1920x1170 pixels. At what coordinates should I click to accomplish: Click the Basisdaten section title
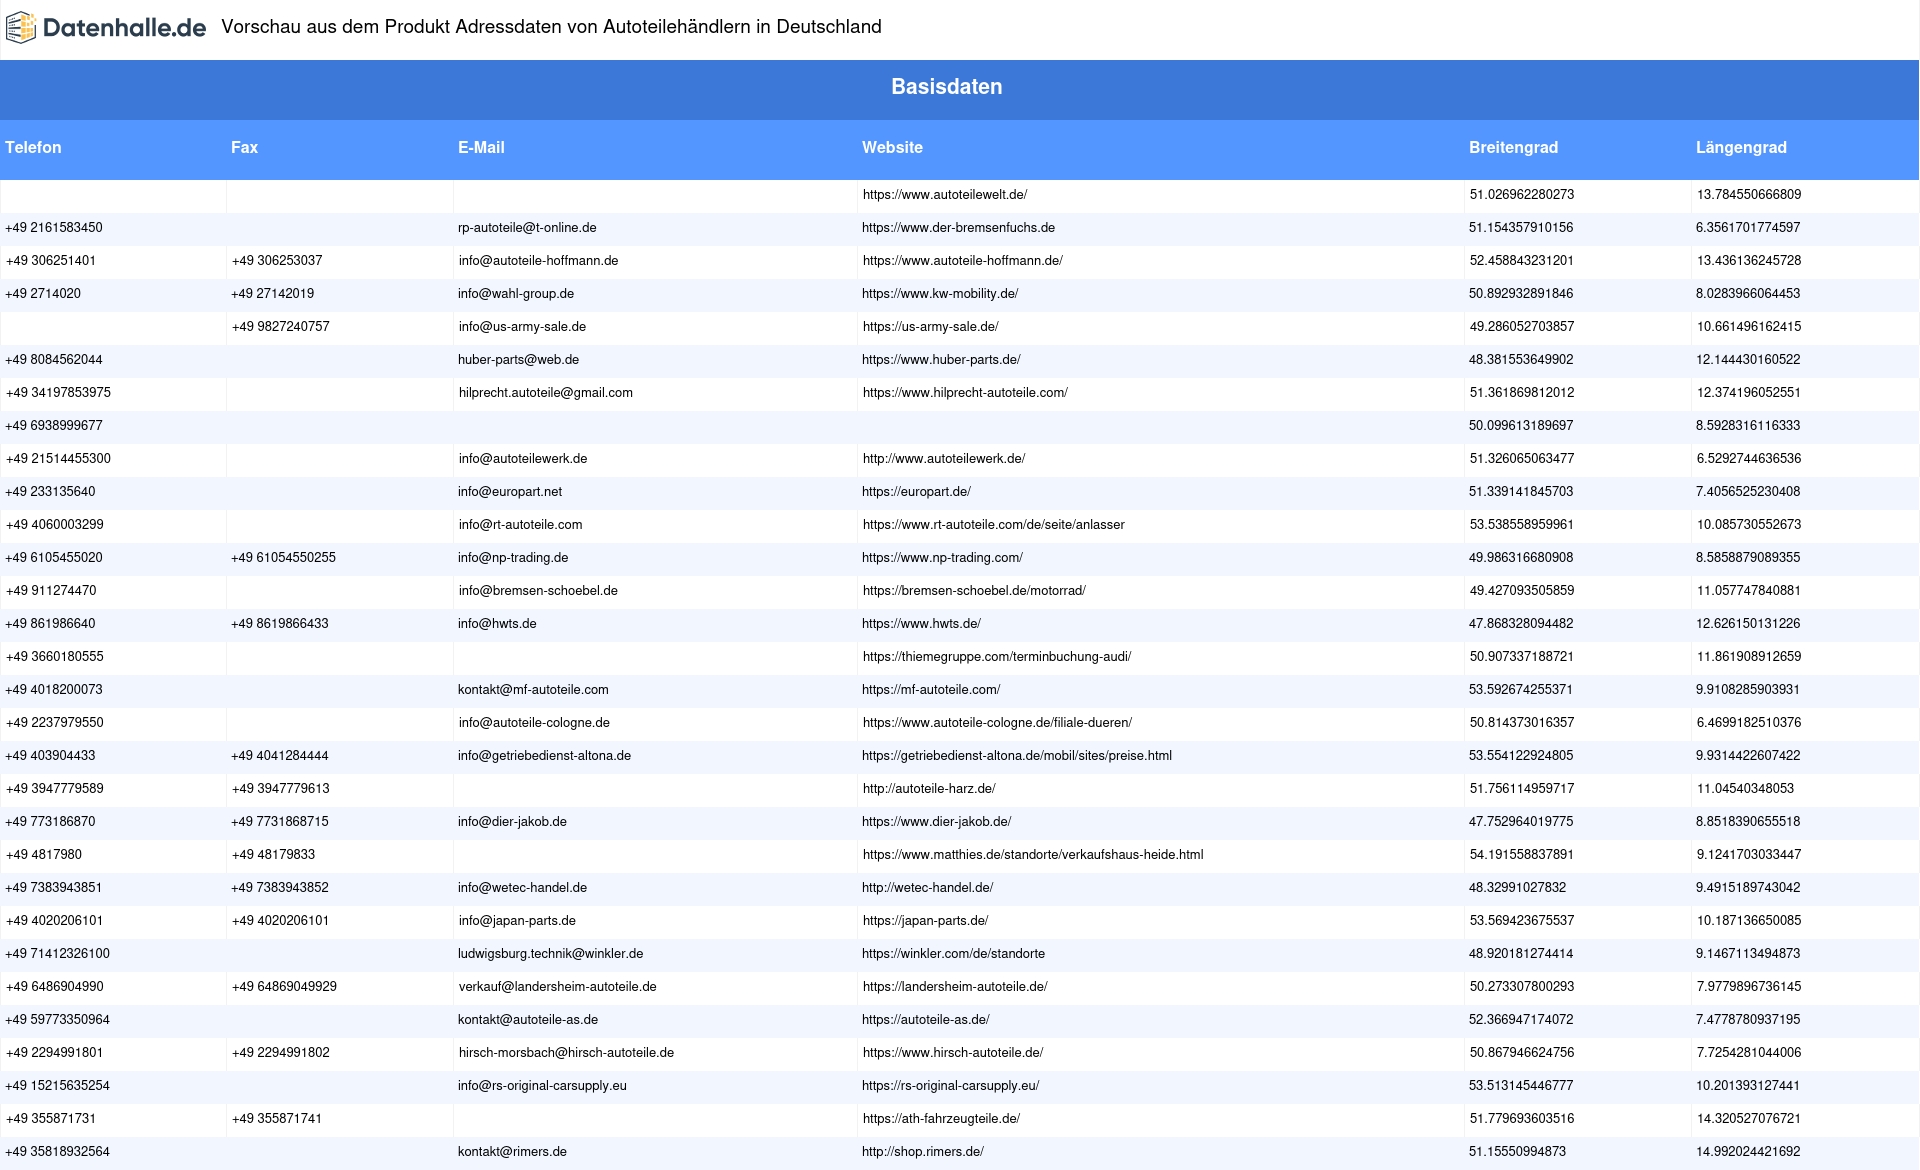pos(946,87)
